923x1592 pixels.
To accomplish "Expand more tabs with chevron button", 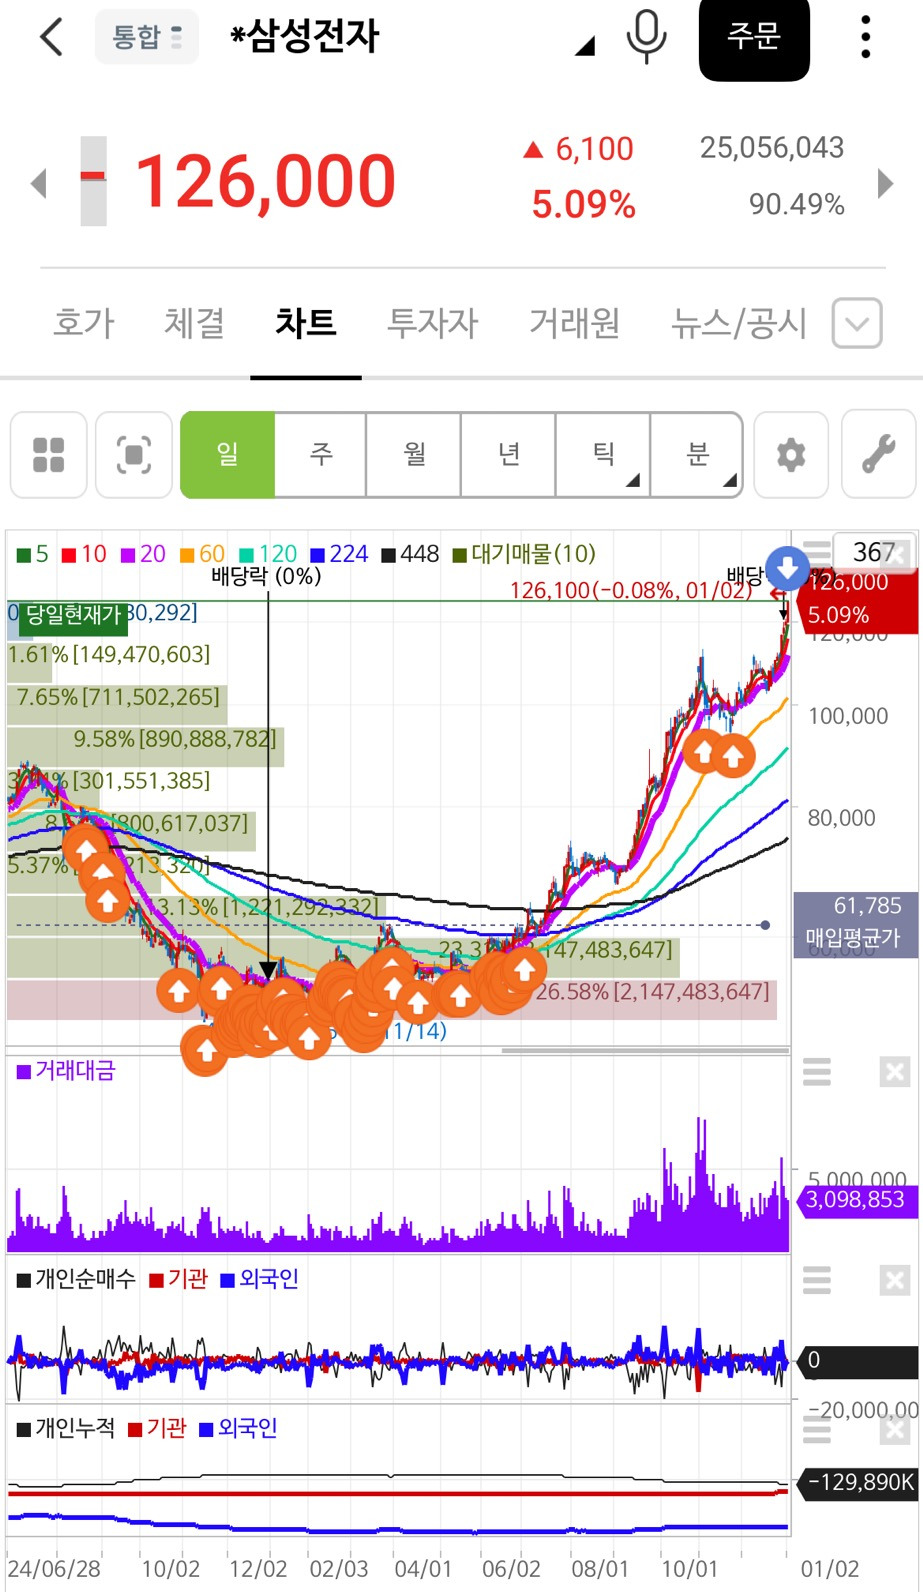I will pos(857,323).
